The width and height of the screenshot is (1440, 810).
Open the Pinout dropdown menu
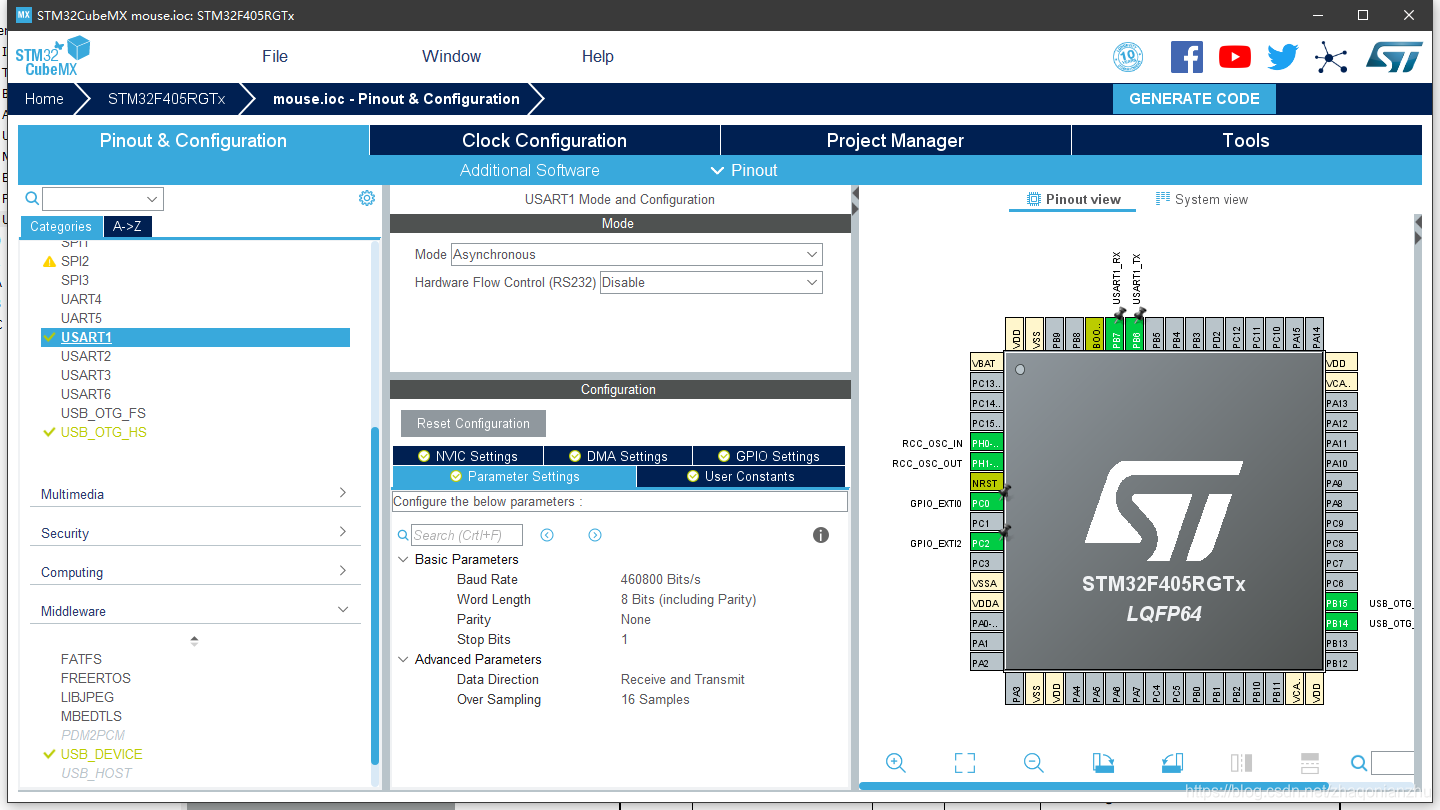(743, 170)
